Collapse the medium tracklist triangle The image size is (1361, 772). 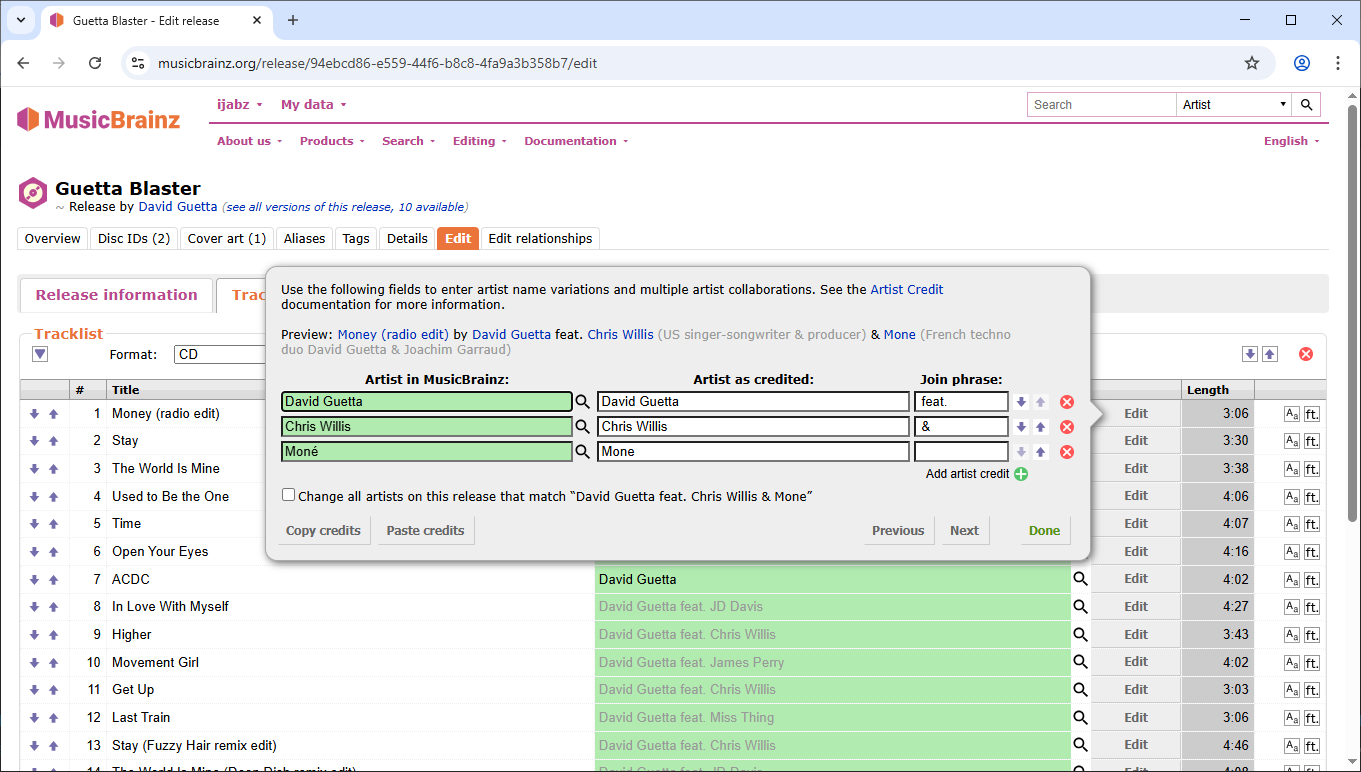tap(40, 354)
